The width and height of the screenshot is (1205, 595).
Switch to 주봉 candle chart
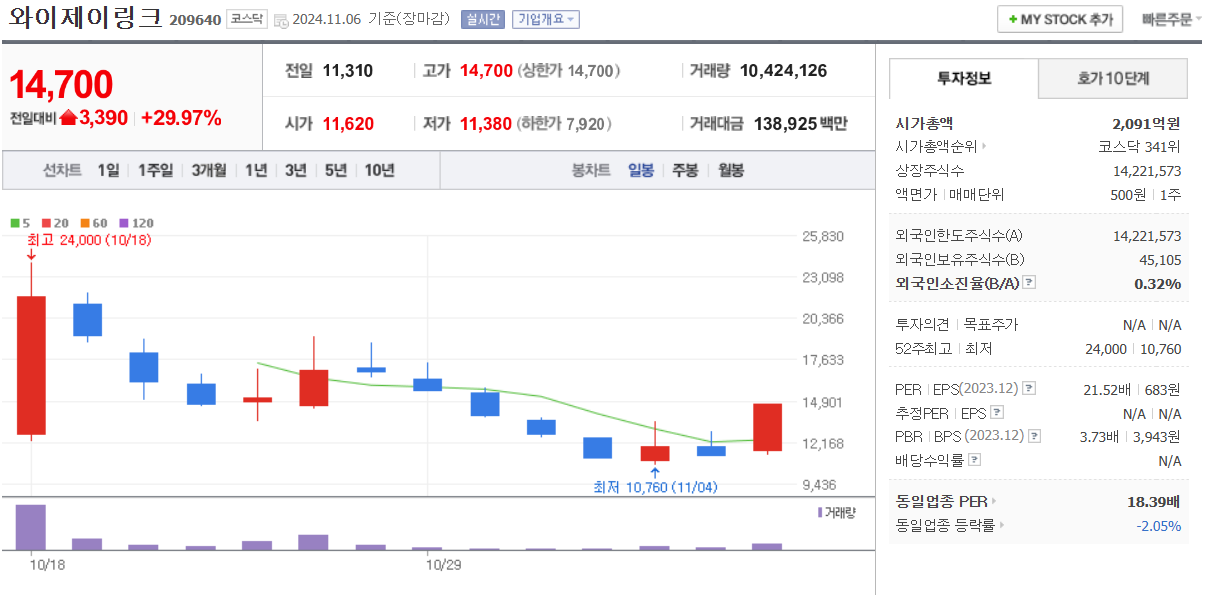point(685,170)
